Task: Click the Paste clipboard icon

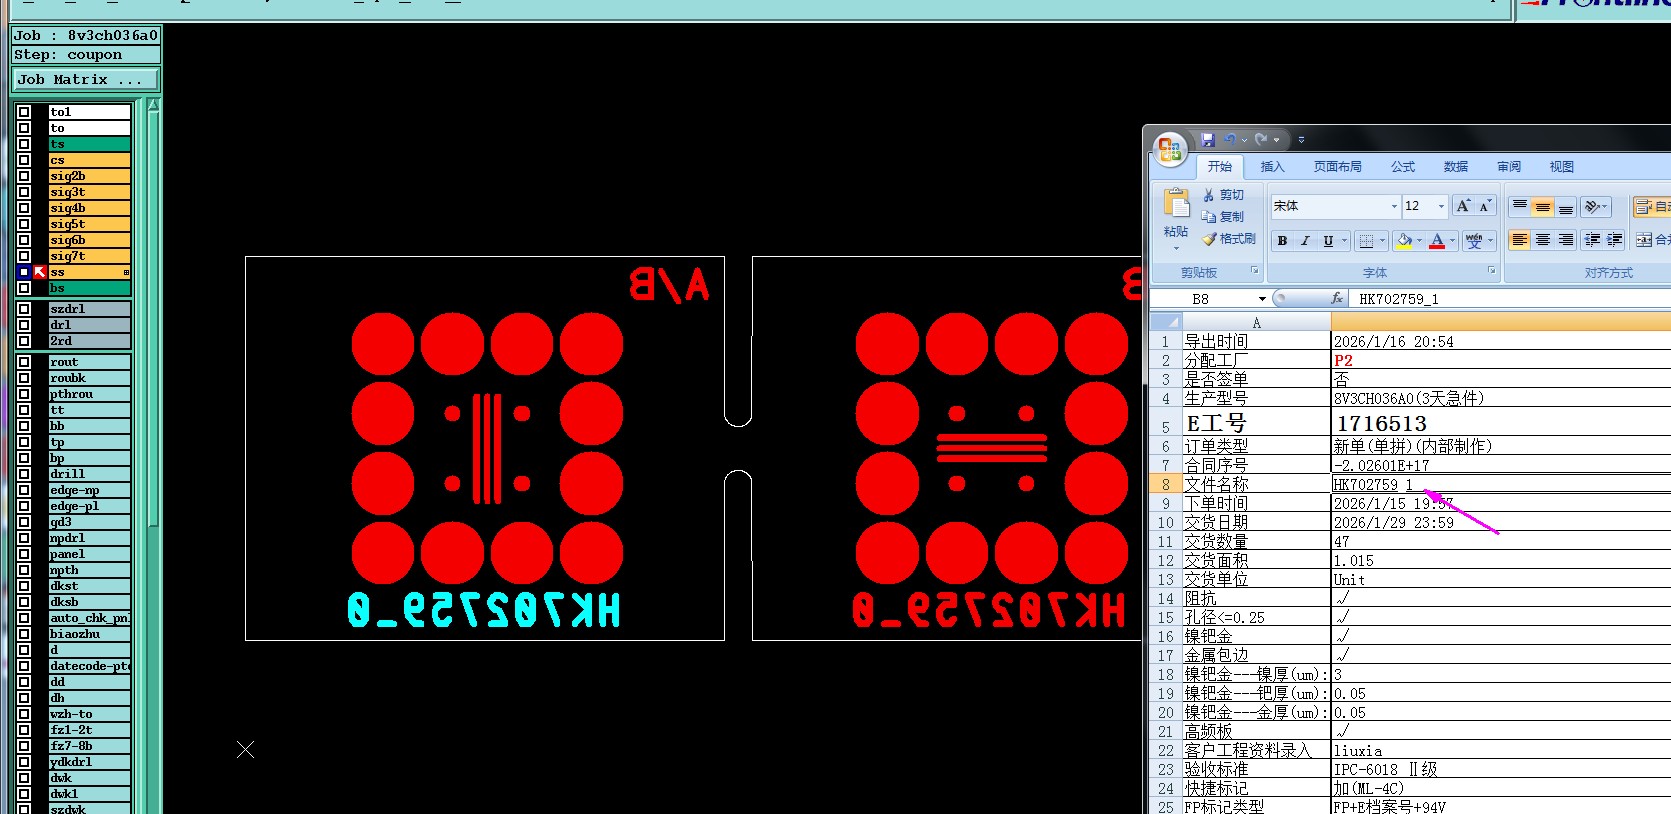Action: click(x=1176, y=203)
